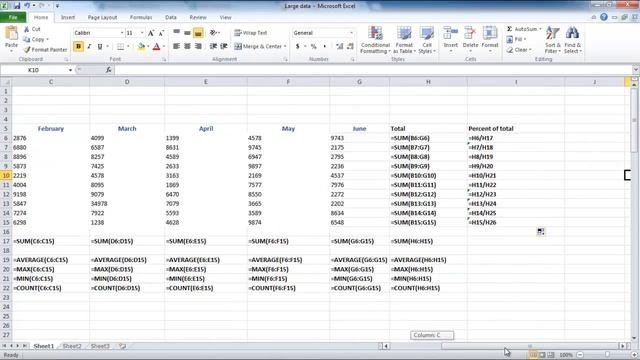
Task: Open Conditional Formatting menu
Action: click(x=375, y=40)
